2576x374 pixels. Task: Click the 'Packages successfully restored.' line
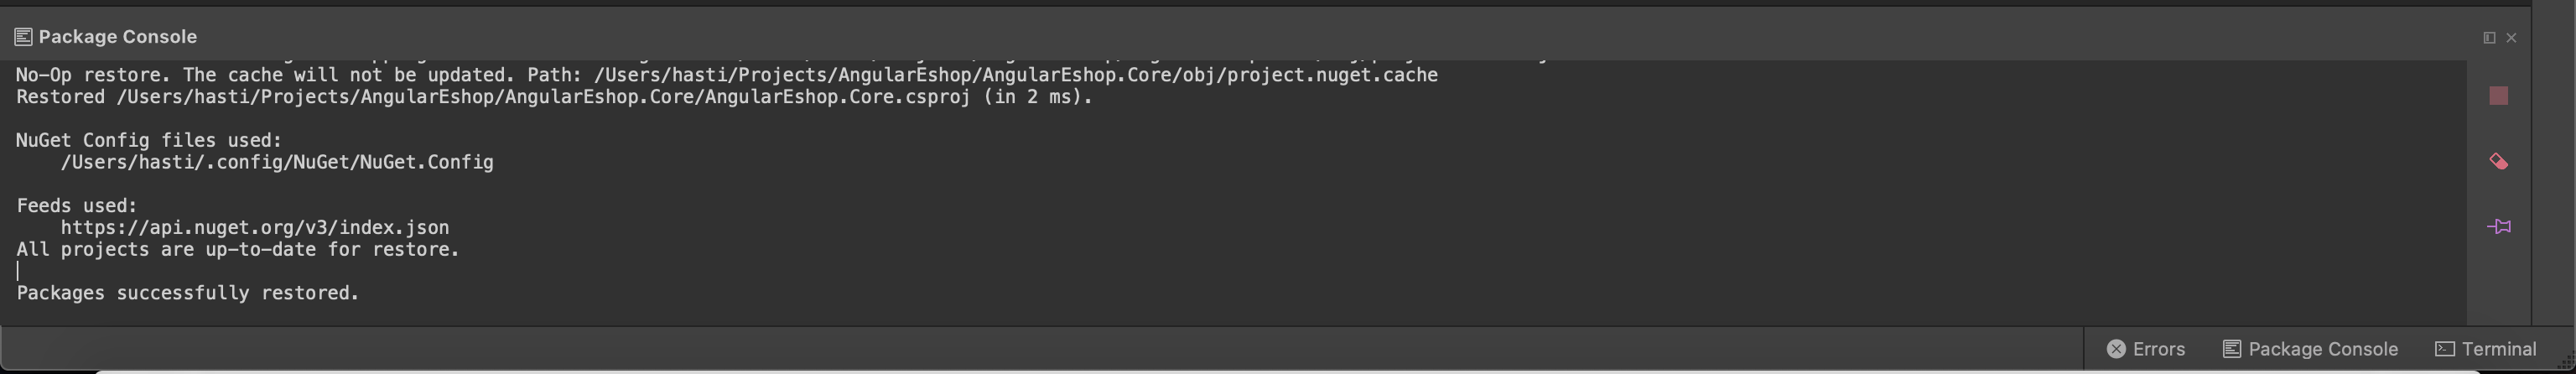[188, 293]
